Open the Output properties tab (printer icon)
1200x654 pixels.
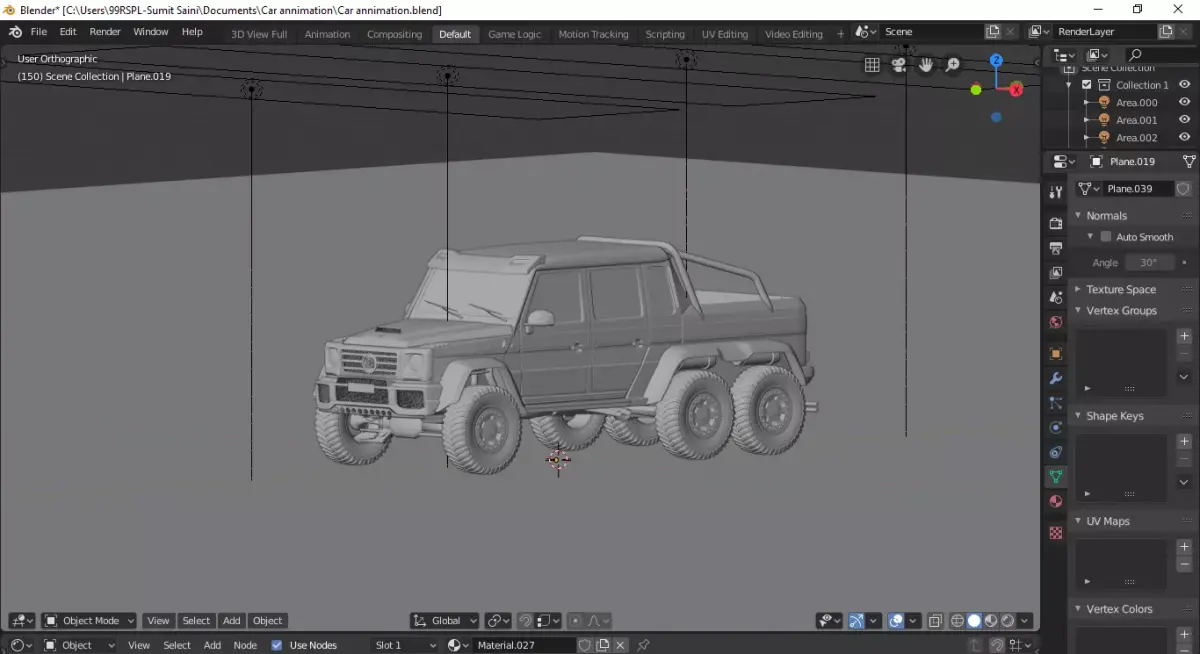coord(1056,247)
